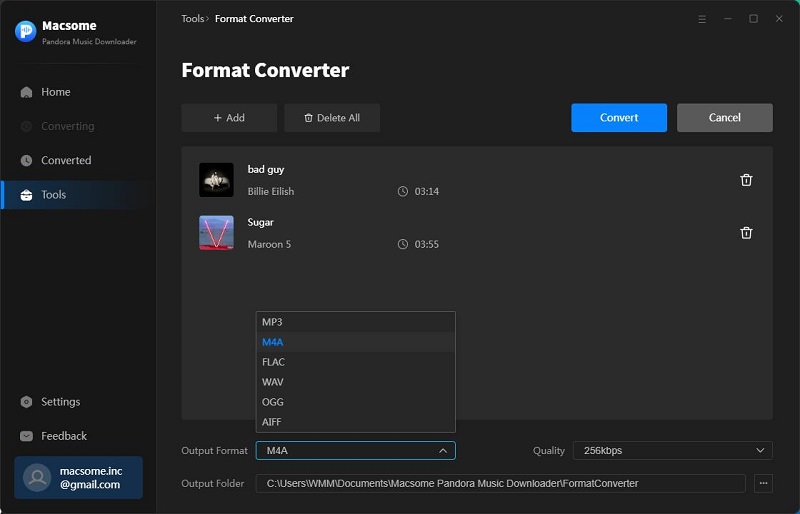
Task: Click the clock icon beside 03:14
Action: (403, 191)
